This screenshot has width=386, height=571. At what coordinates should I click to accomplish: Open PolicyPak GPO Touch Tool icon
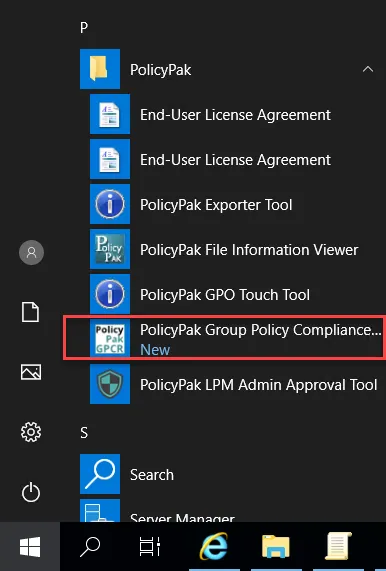click(110, 294)
